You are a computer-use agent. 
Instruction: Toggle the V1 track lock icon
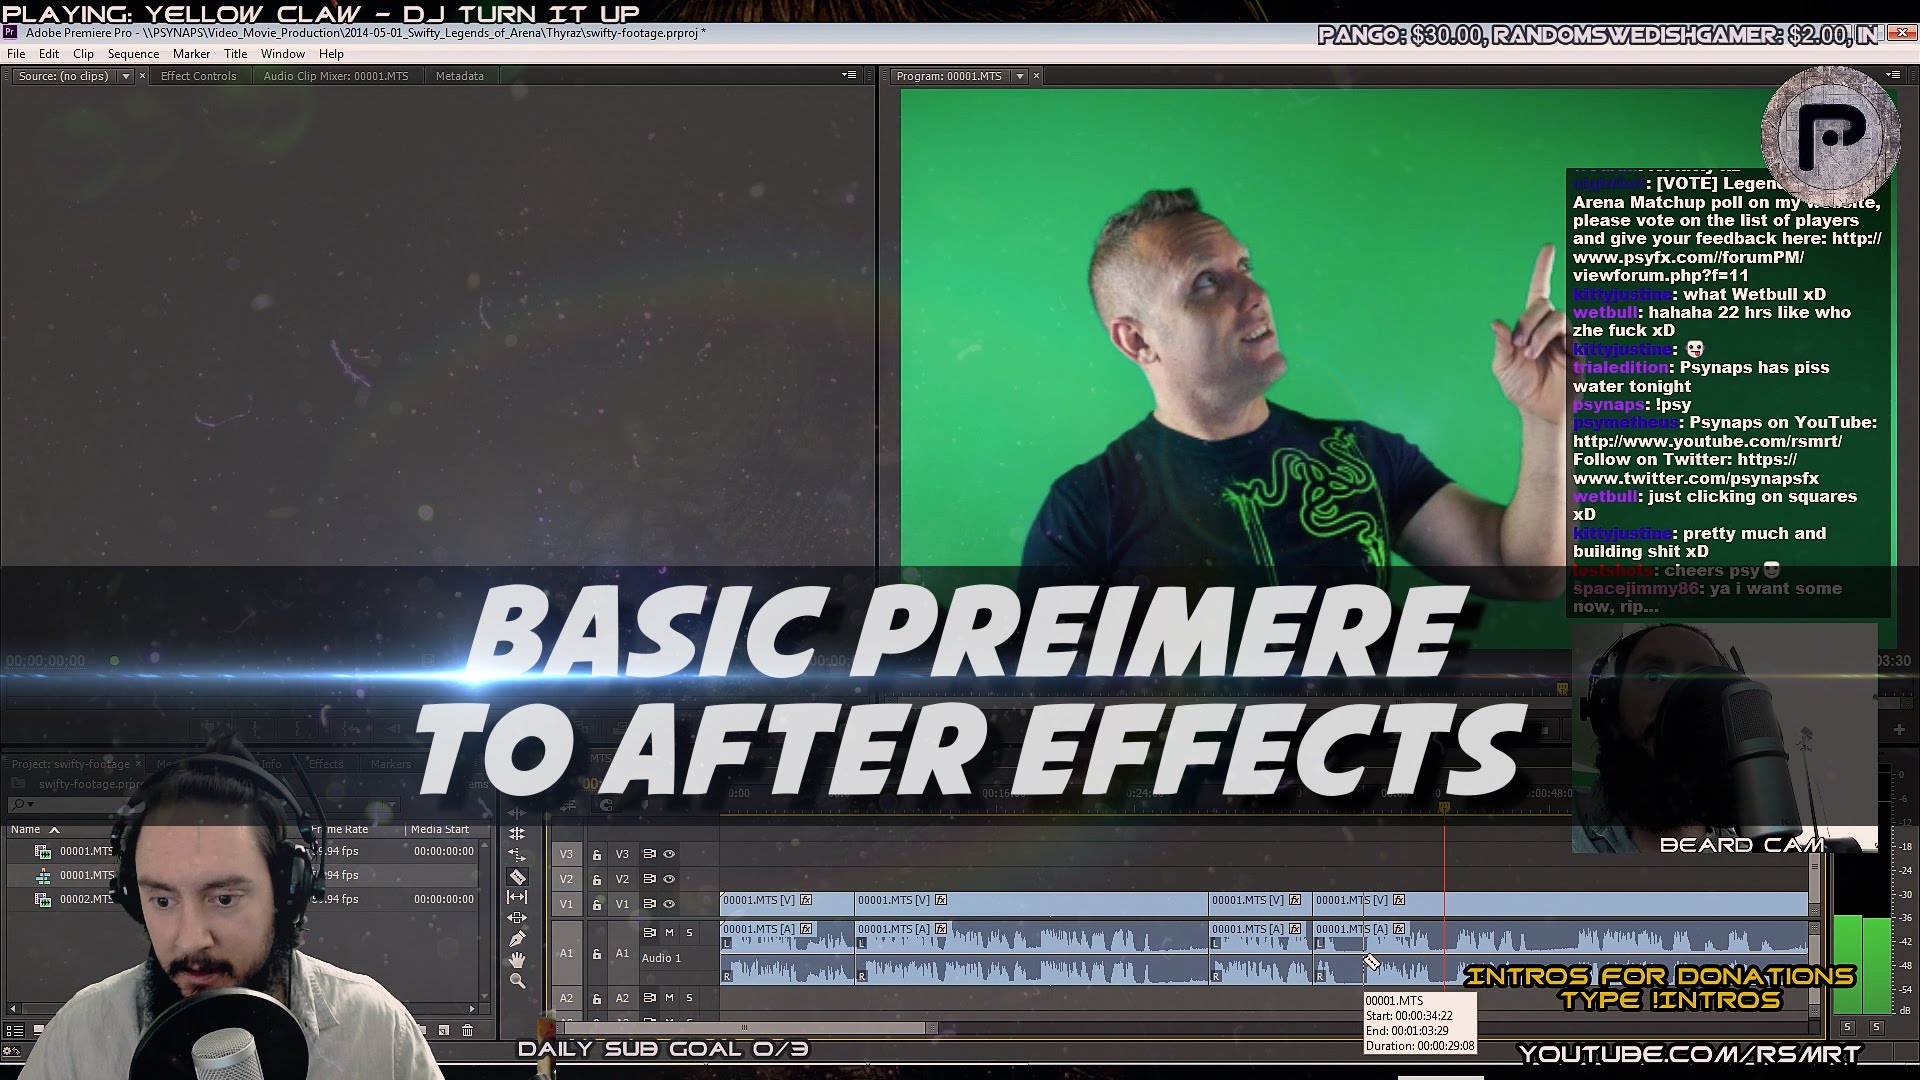click(x=597, y=903)
